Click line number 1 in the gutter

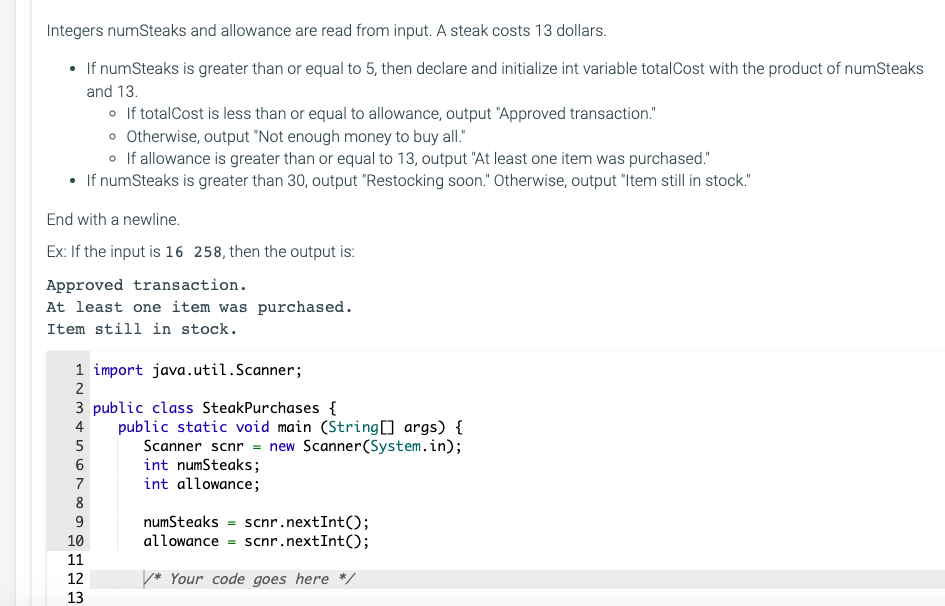click(x=78, y=370)
